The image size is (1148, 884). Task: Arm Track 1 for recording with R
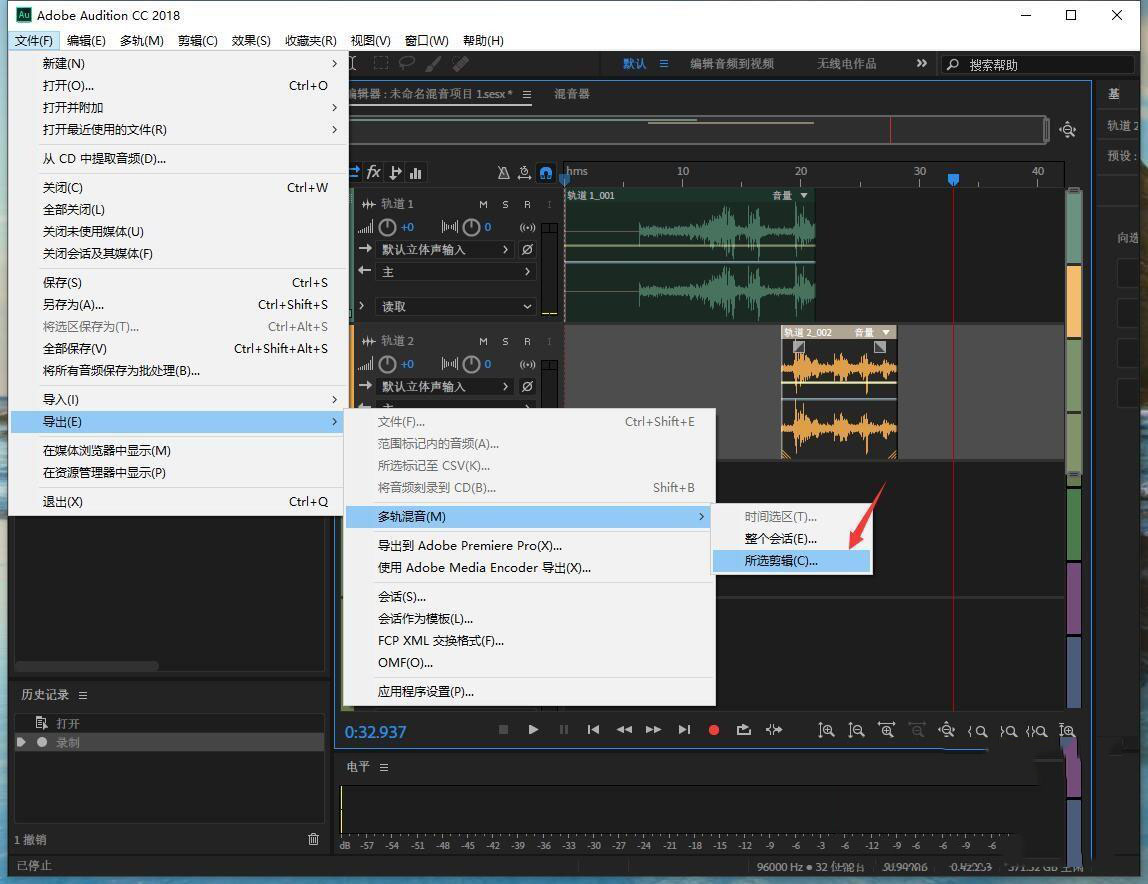(x=527, y=204)
